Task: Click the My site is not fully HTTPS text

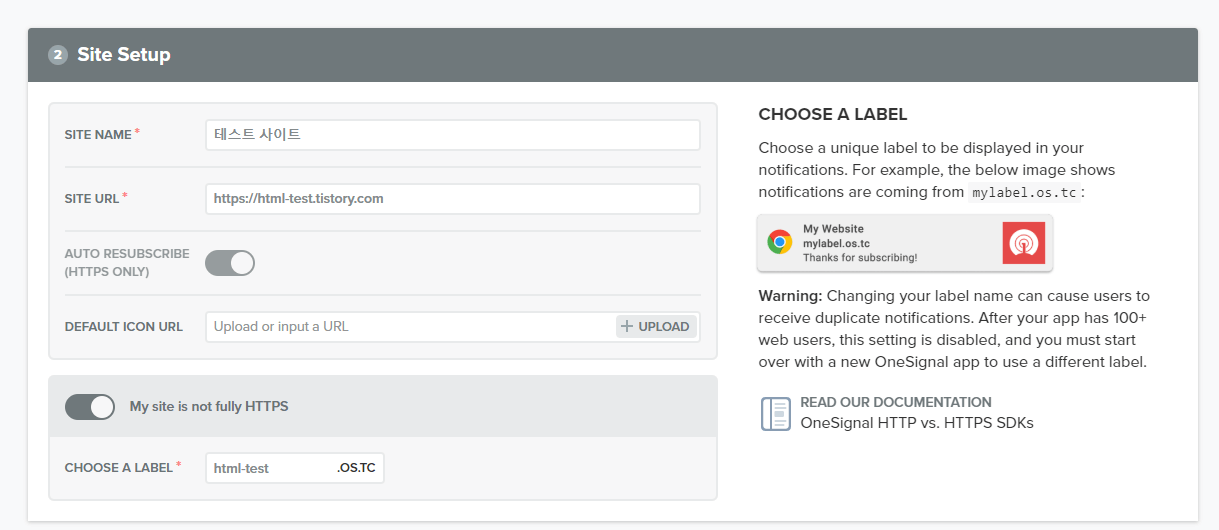Action: (209, 407)
